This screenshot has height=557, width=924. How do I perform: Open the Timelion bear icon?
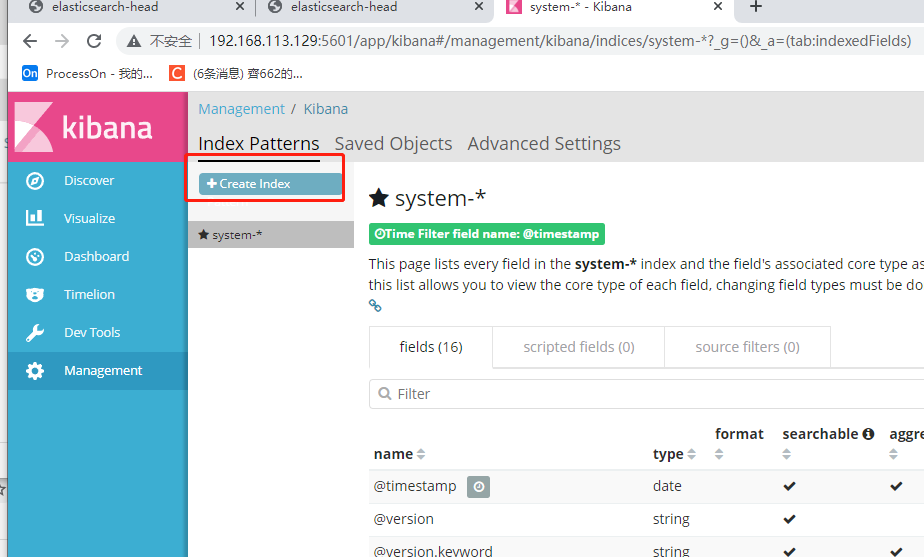point(35,294)
